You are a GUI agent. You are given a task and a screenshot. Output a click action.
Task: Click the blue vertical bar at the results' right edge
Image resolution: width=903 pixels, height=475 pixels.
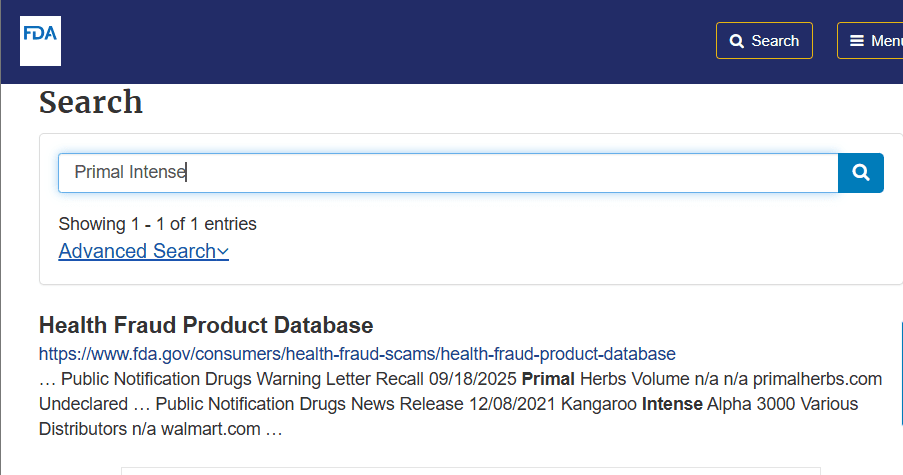tap(901, 366)
